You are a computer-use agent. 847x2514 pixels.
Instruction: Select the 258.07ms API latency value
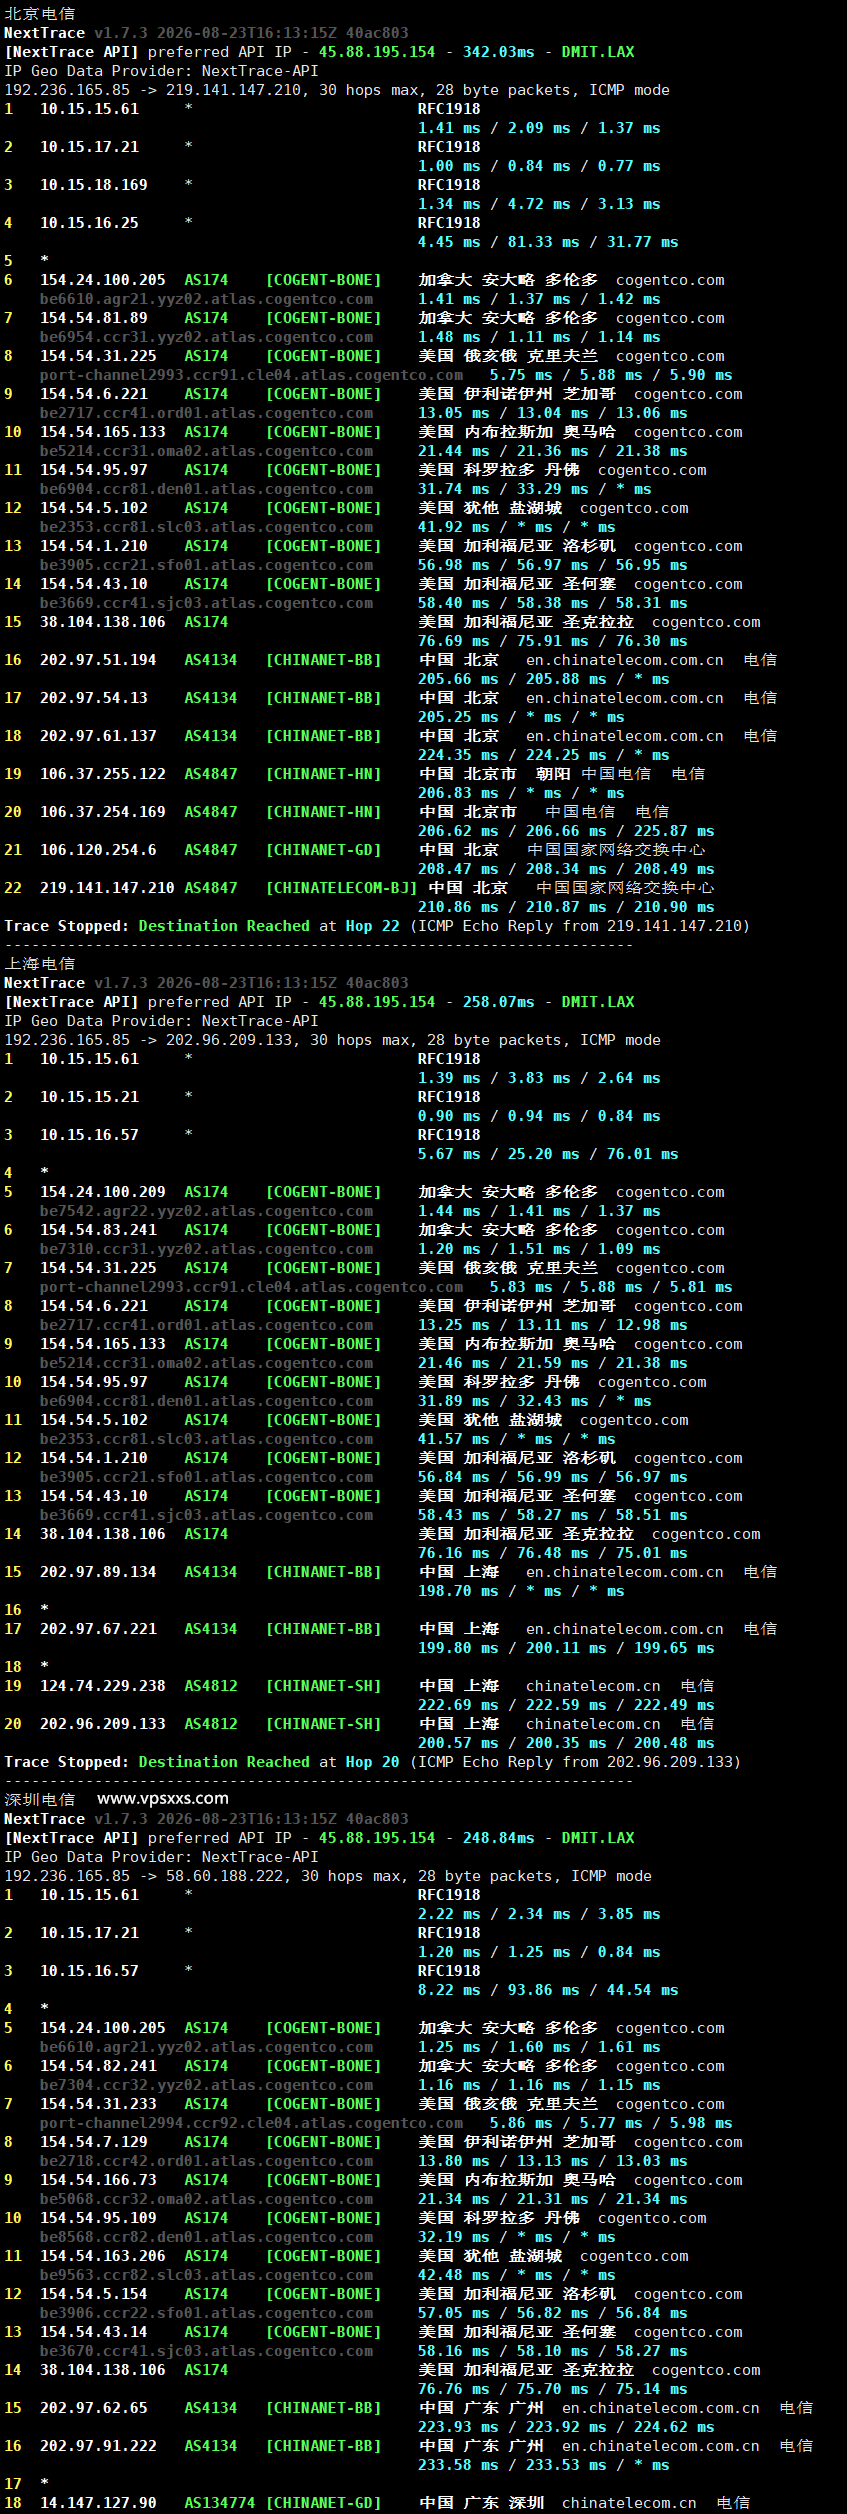tap(498, 1002)
